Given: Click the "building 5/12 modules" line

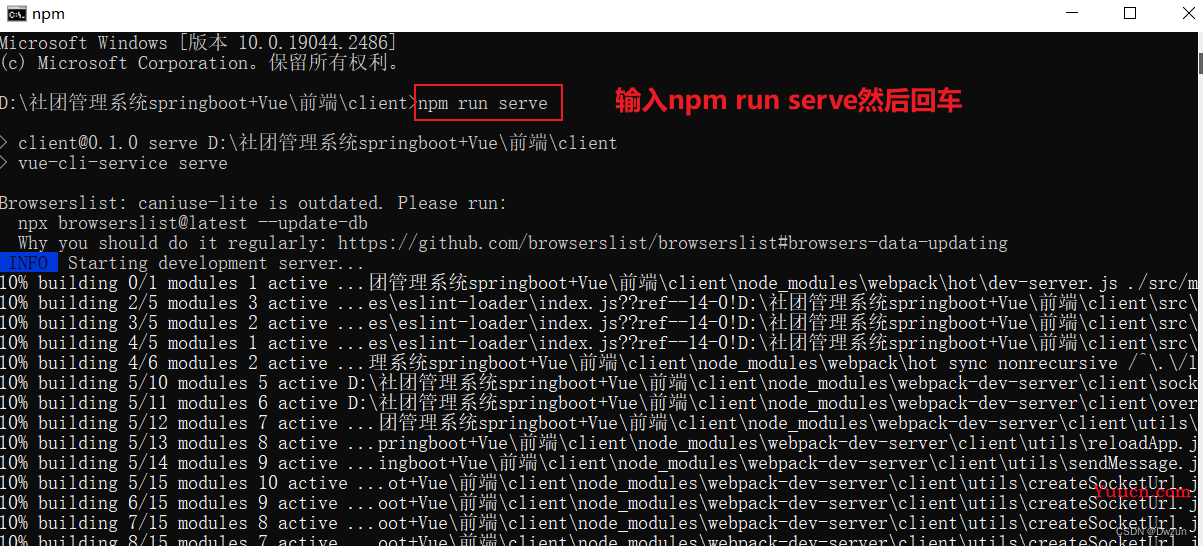Looking at the screenshot, I should 599,423.
